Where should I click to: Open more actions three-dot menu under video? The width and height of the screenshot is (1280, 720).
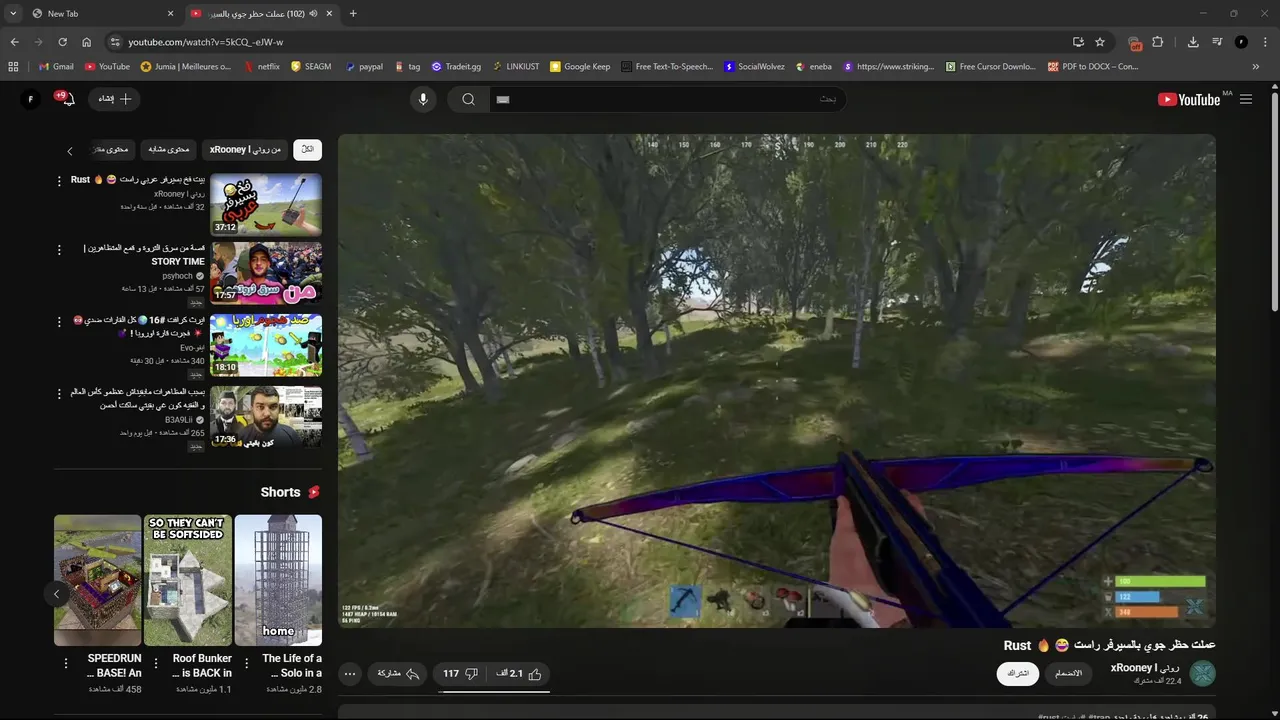350,674
